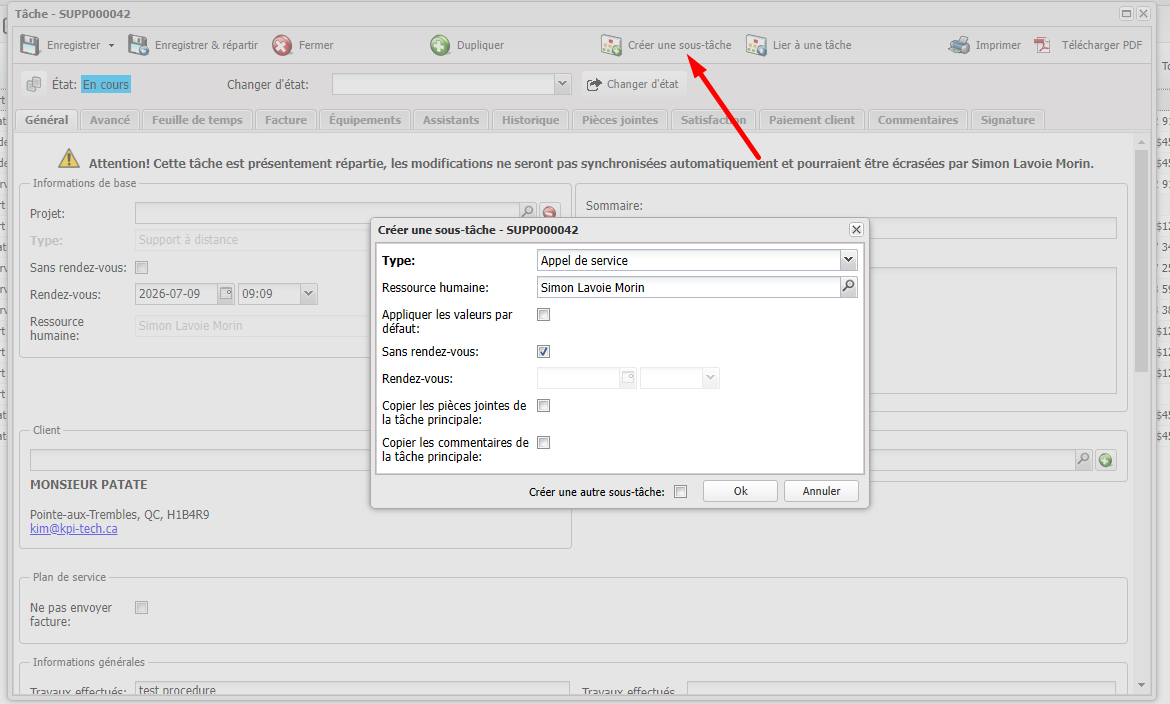Open the kim@kpi-tech.ca email link
This screenshot has height=704, width=1170.
point(74,529)
